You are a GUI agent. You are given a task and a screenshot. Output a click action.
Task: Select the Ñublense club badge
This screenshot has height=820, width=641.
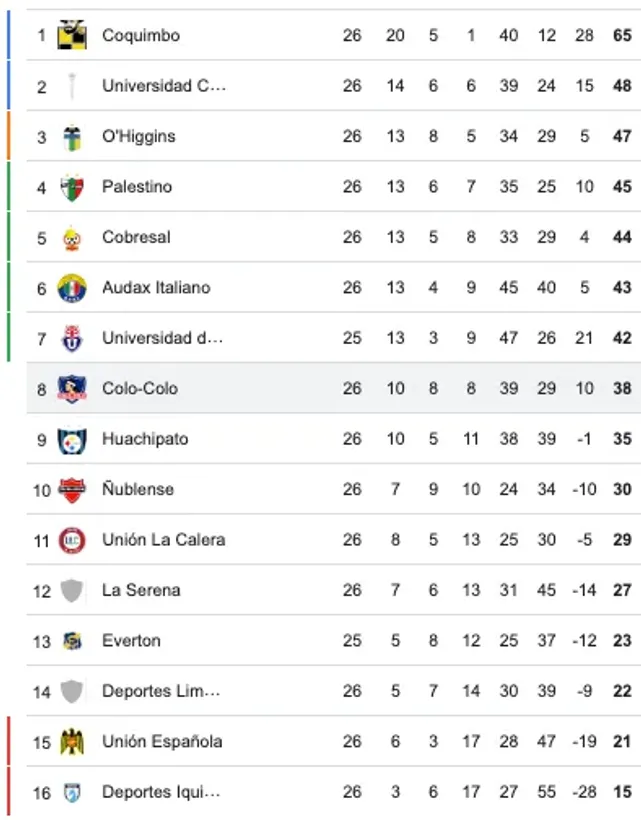click(70, 489)
